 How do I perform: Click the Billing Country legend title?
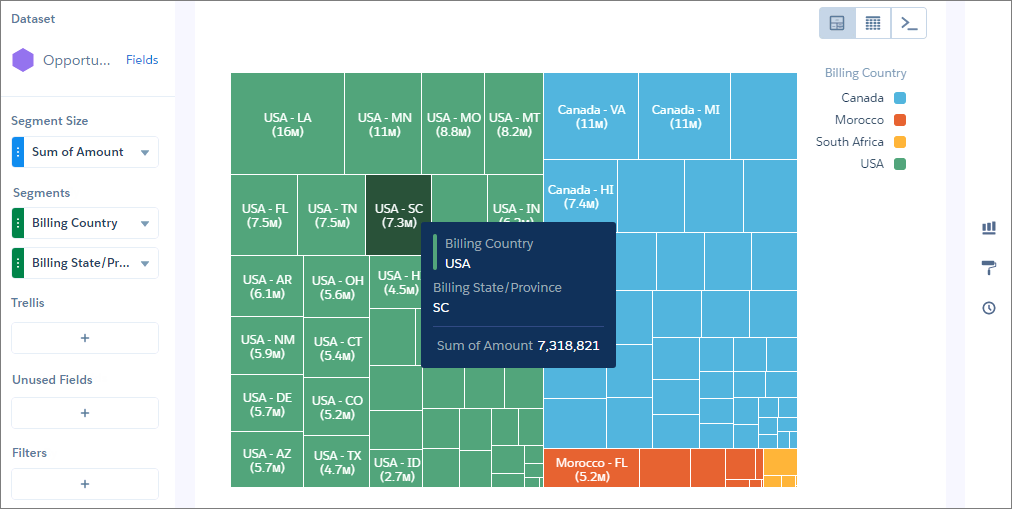(865, 73)
